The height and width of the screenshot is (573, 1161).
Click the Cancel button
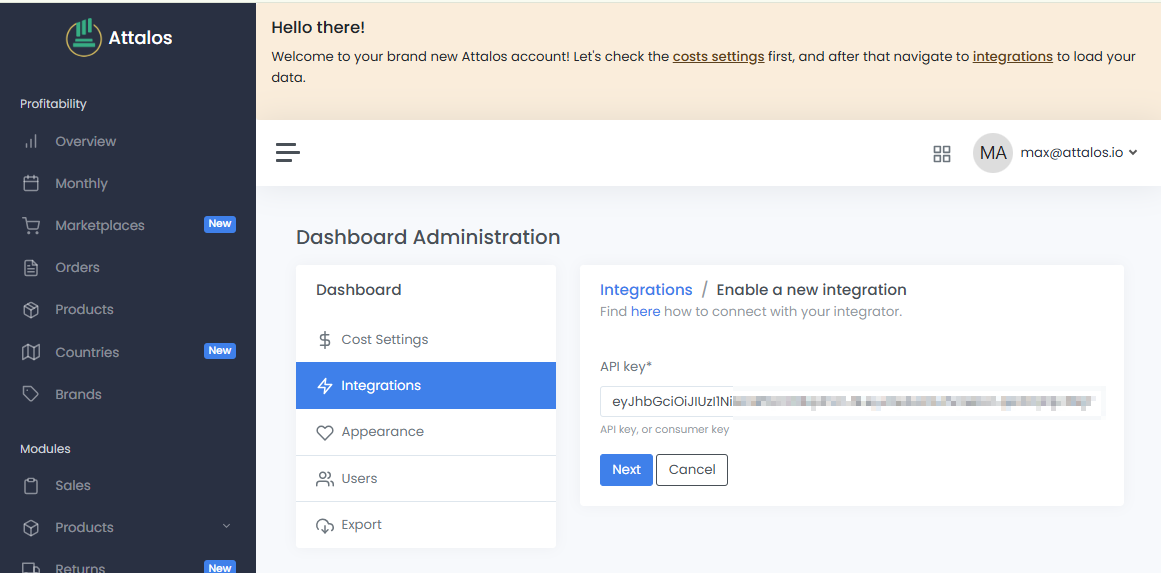click(692, 469)
